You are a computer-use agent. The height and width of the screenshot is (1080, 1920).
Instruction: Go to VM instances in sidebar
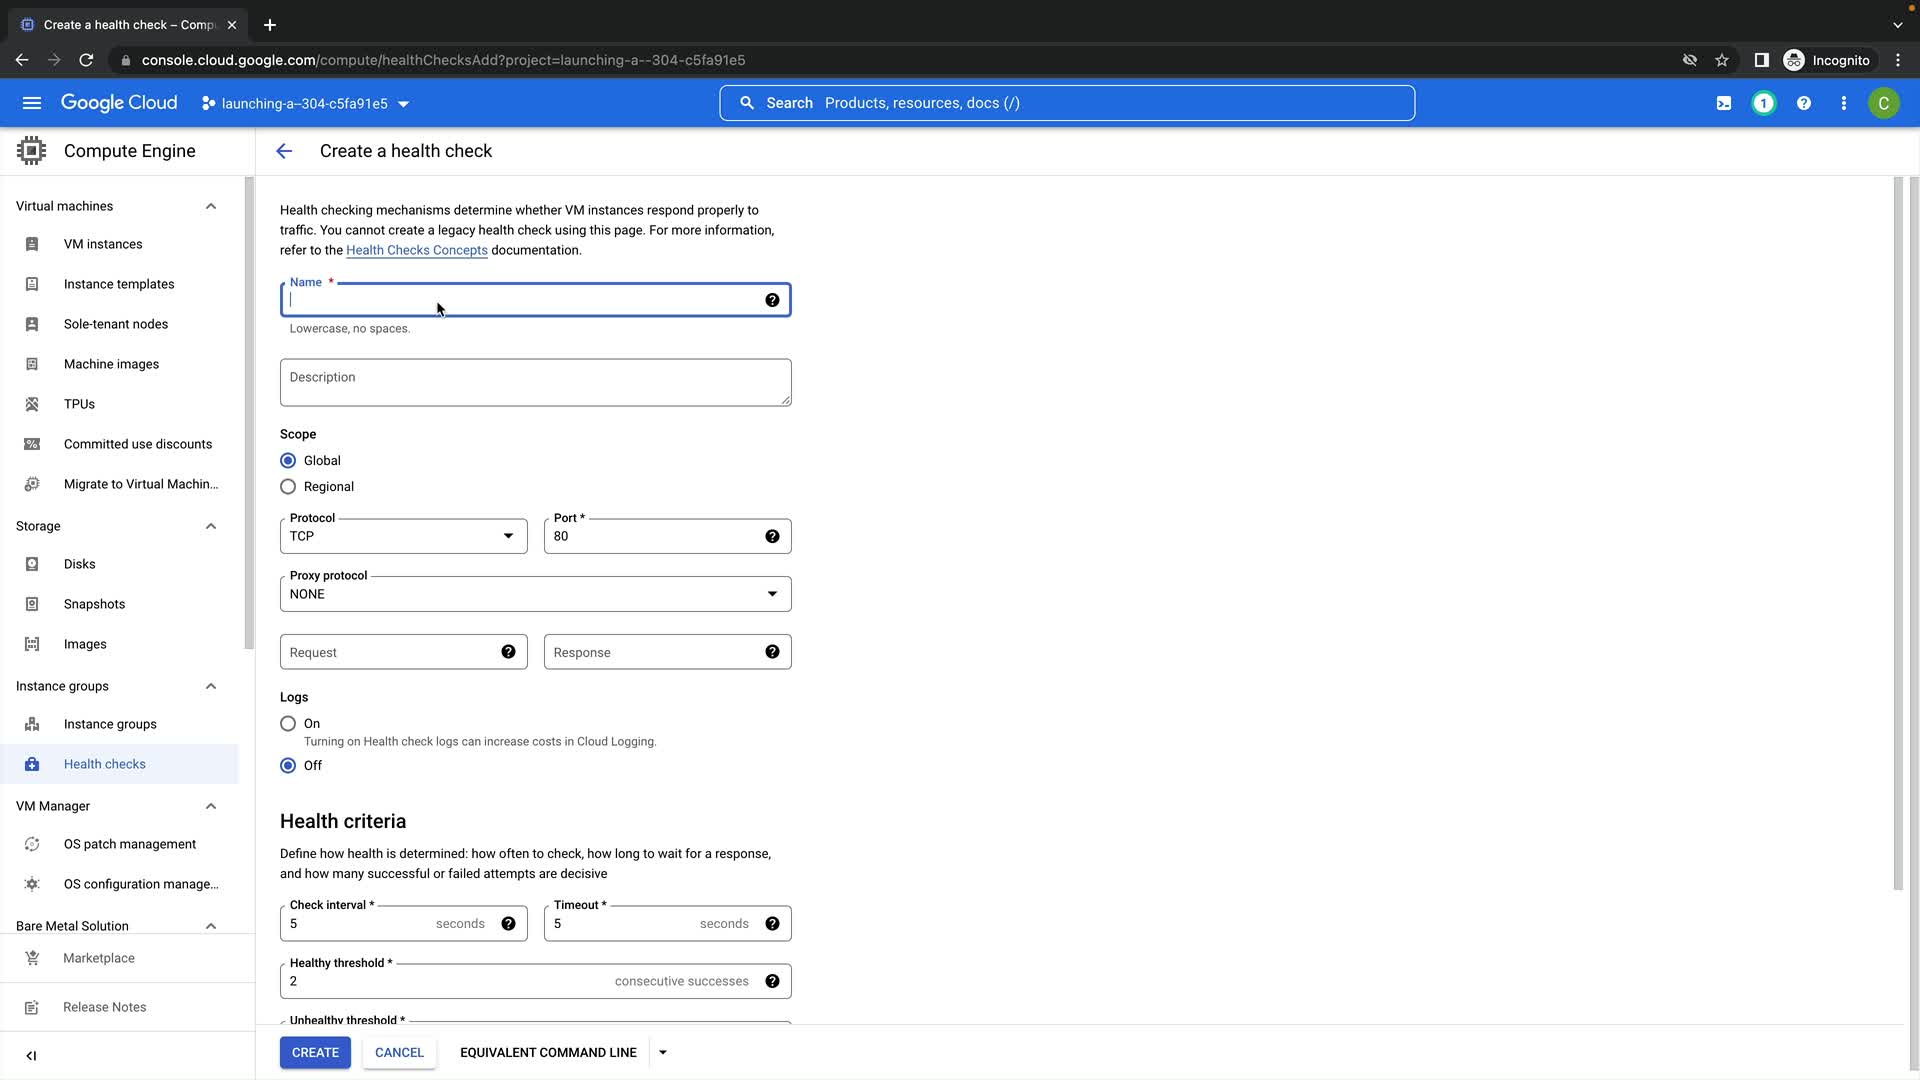point(103,244)
